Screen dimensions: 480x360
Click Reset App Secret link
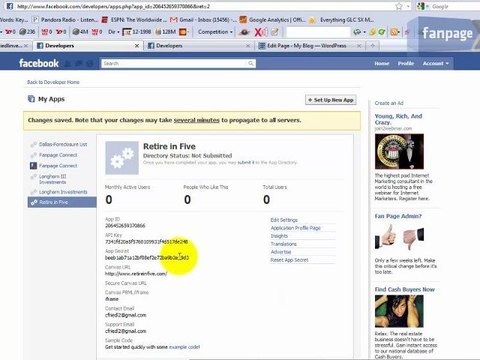289,260
